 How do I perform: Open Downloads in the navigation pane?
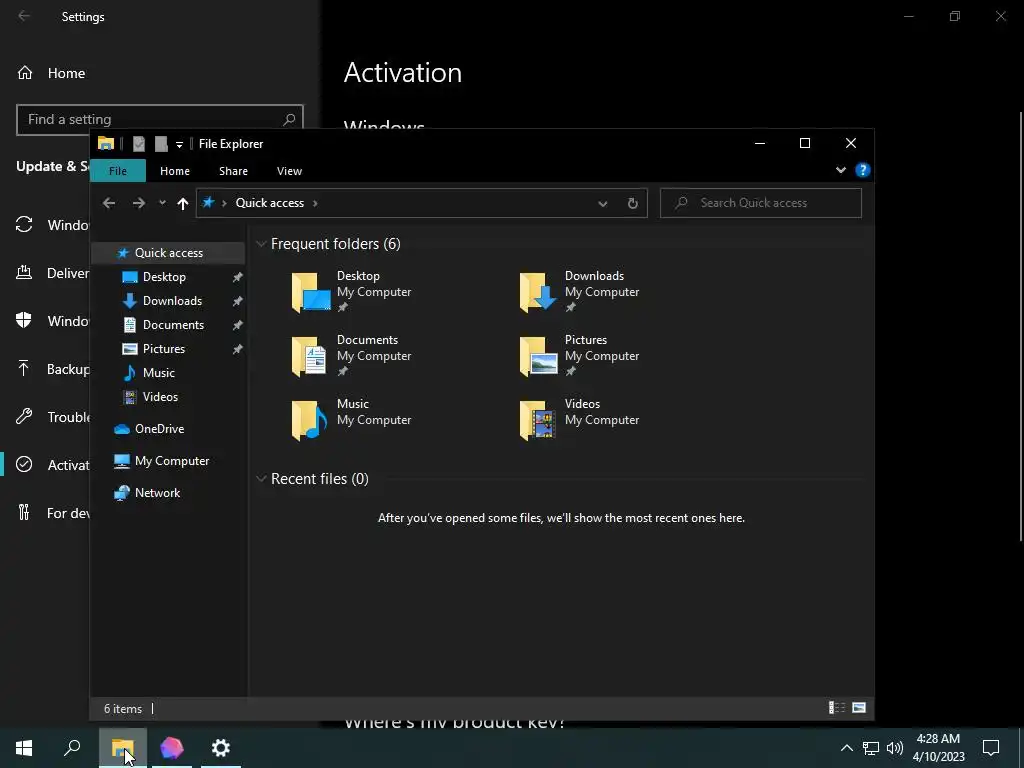point(172,301)
